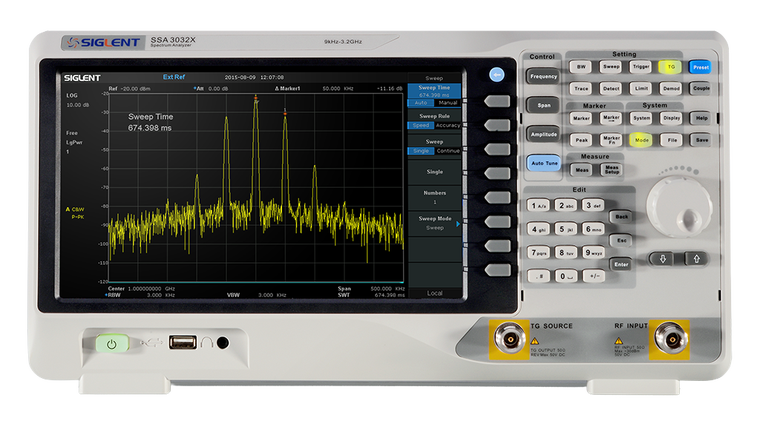Toggle the lit TG key
The image size is (760, 427).
point(670,67)
